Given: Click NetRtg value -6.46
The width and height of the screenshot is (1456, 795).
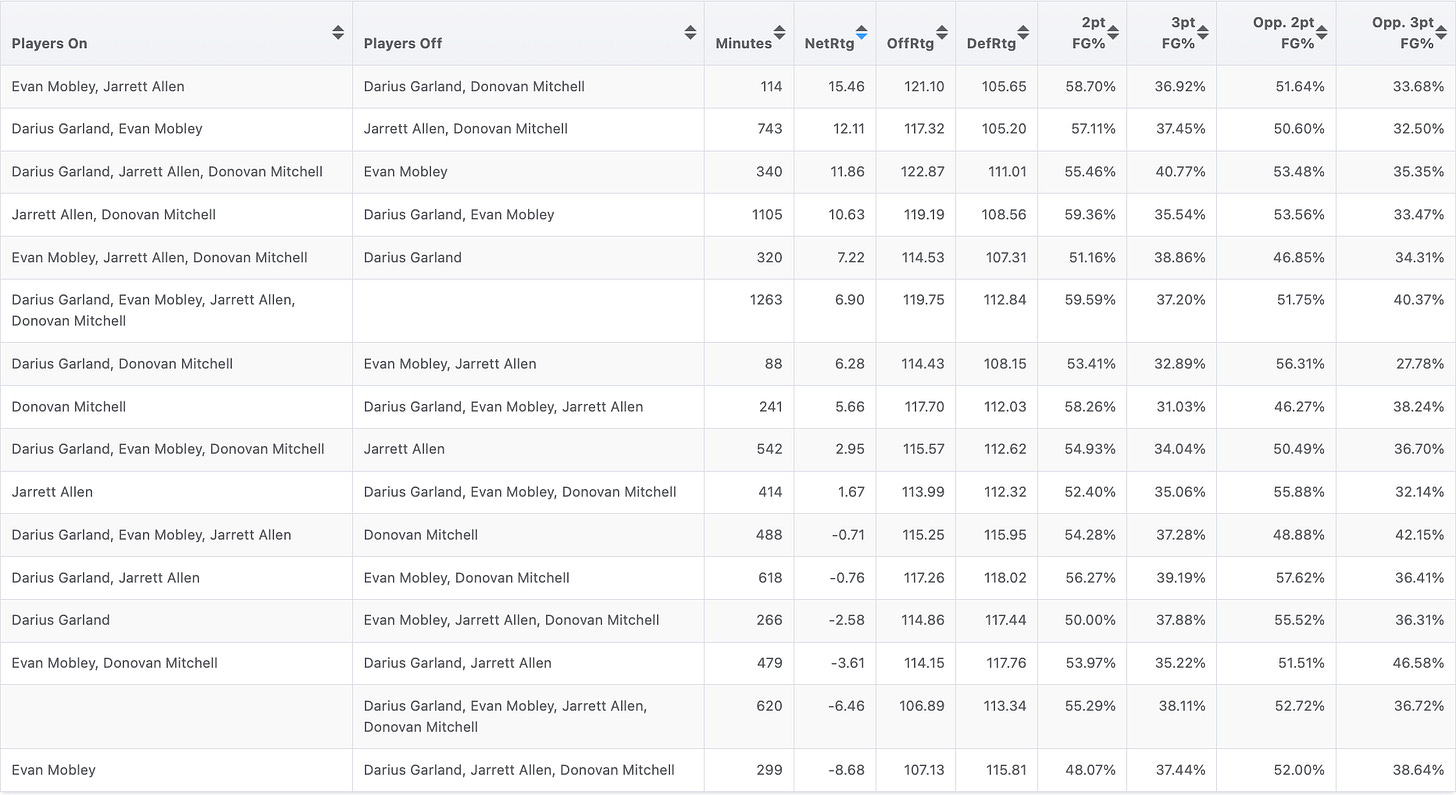Looking at the screenshot, I should coord(848,706).
